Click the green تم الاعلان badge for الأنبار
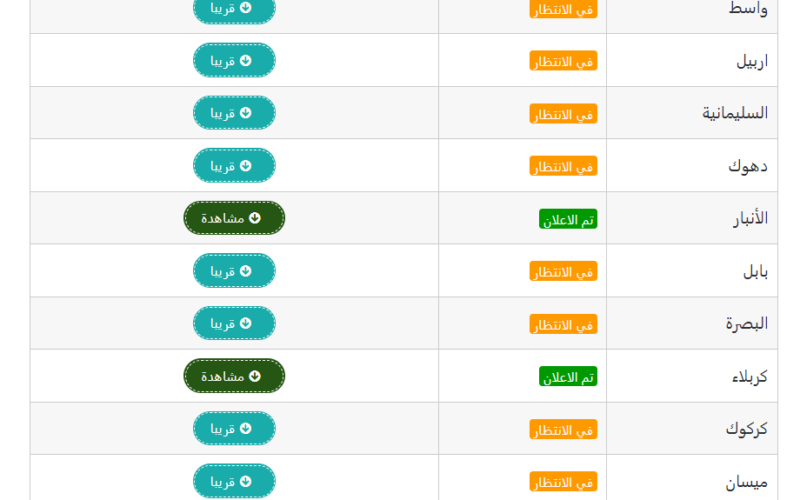Image resolution: width=800 pixels, height=500 pixels. point(568,219)
